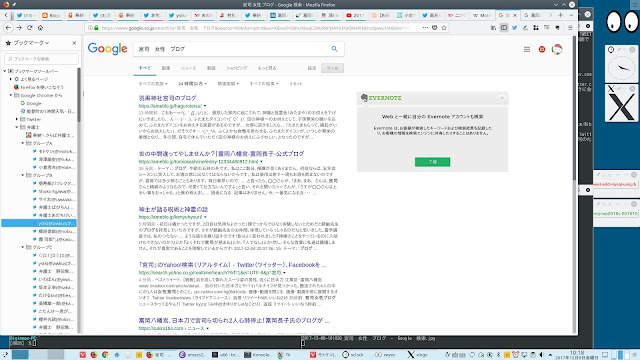The width and height of the screenshot is (640, 360).
Task: Click the four-squares extension icon in toolbar
Action: pyautogui.click(x=536, y=28)
